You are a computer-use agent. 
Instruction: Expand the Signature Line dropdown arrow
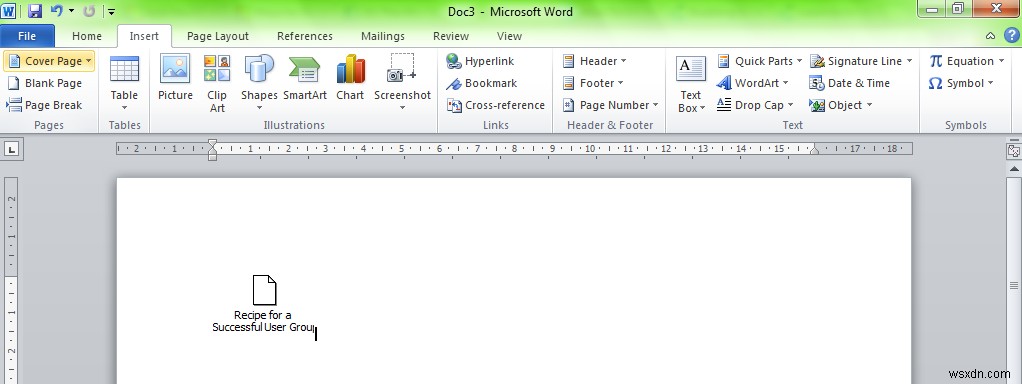(x=909, y=61)
